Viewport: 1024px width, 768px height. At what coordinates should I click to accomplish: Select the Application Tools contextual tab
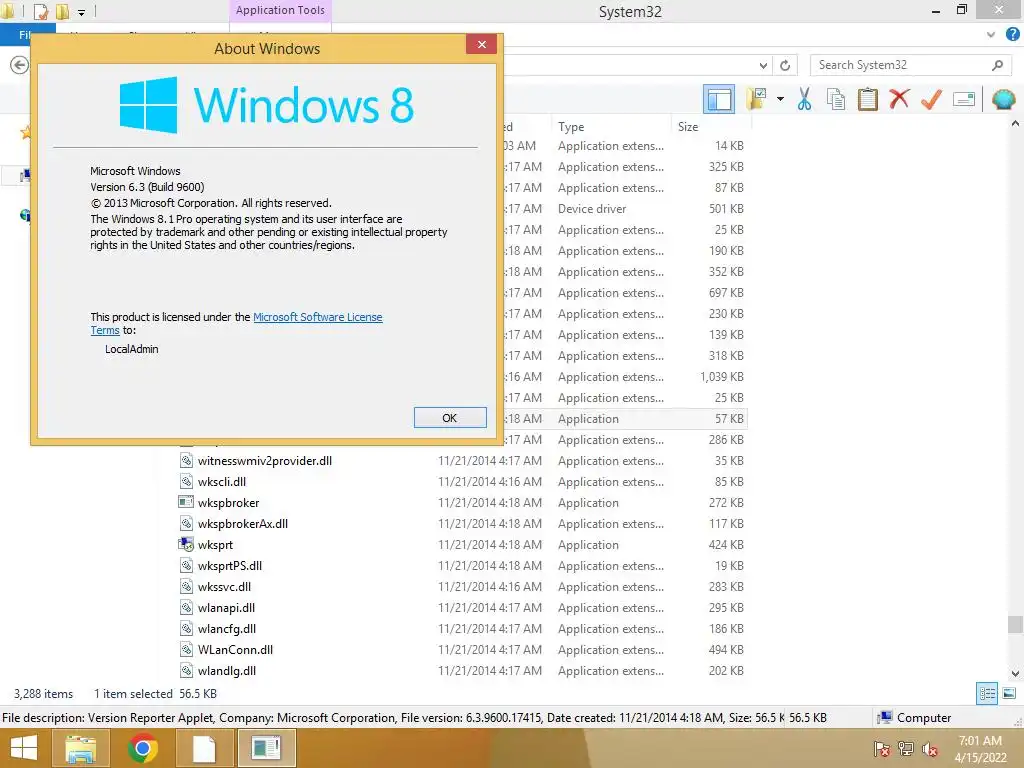[x=280, y=10]
